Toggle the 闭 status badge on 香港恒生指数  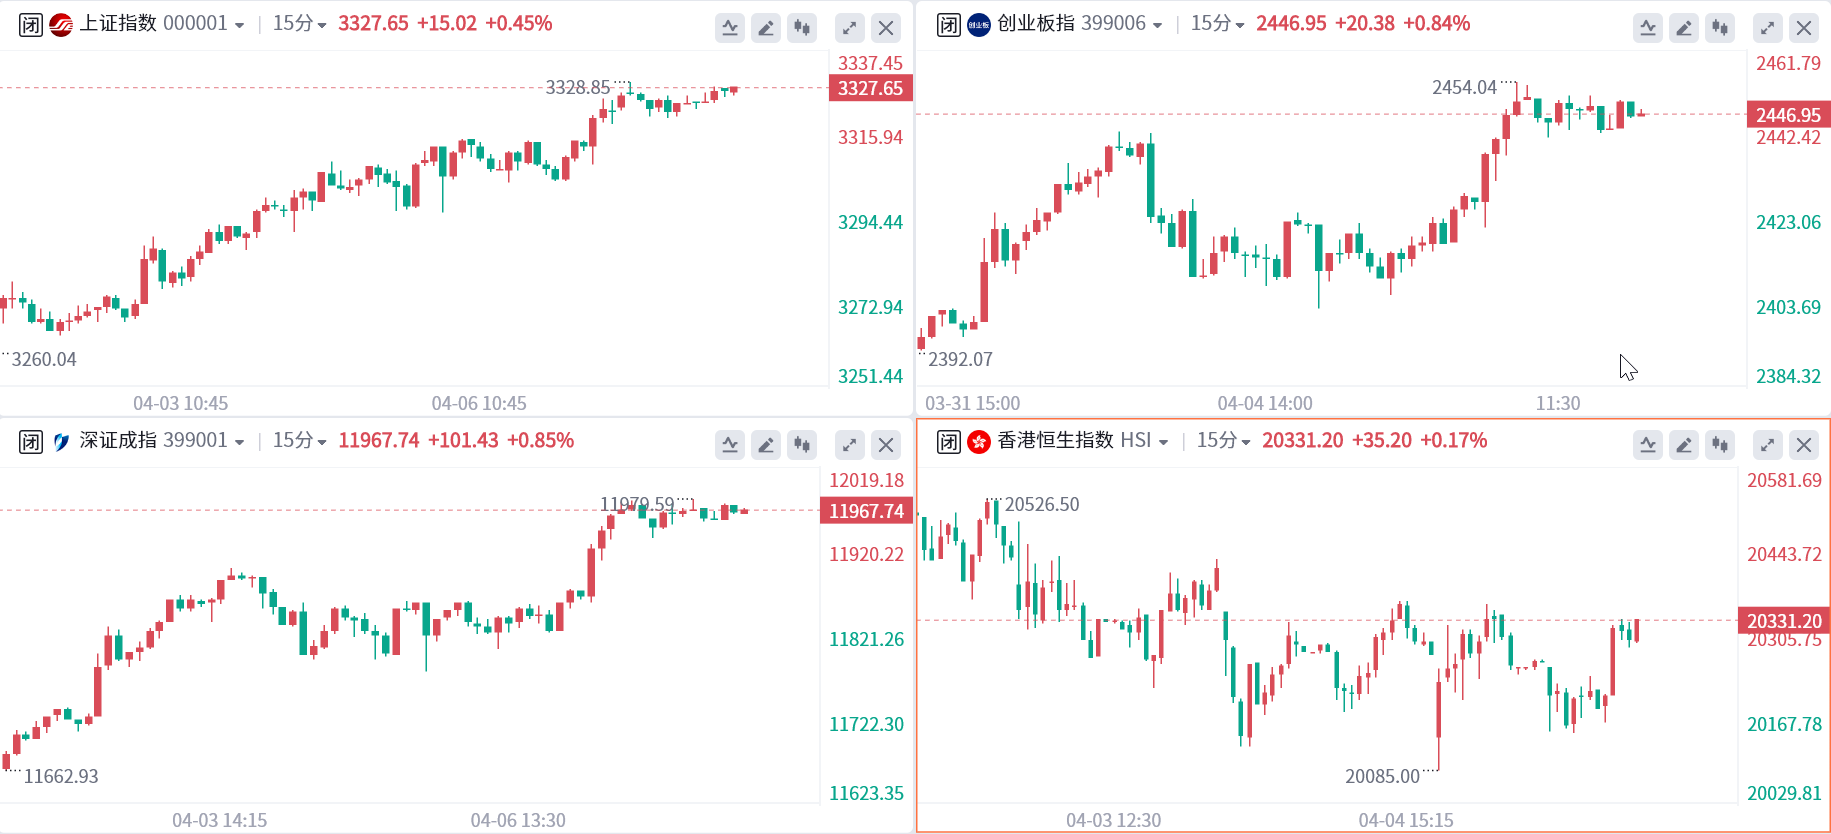pos(949,442)
